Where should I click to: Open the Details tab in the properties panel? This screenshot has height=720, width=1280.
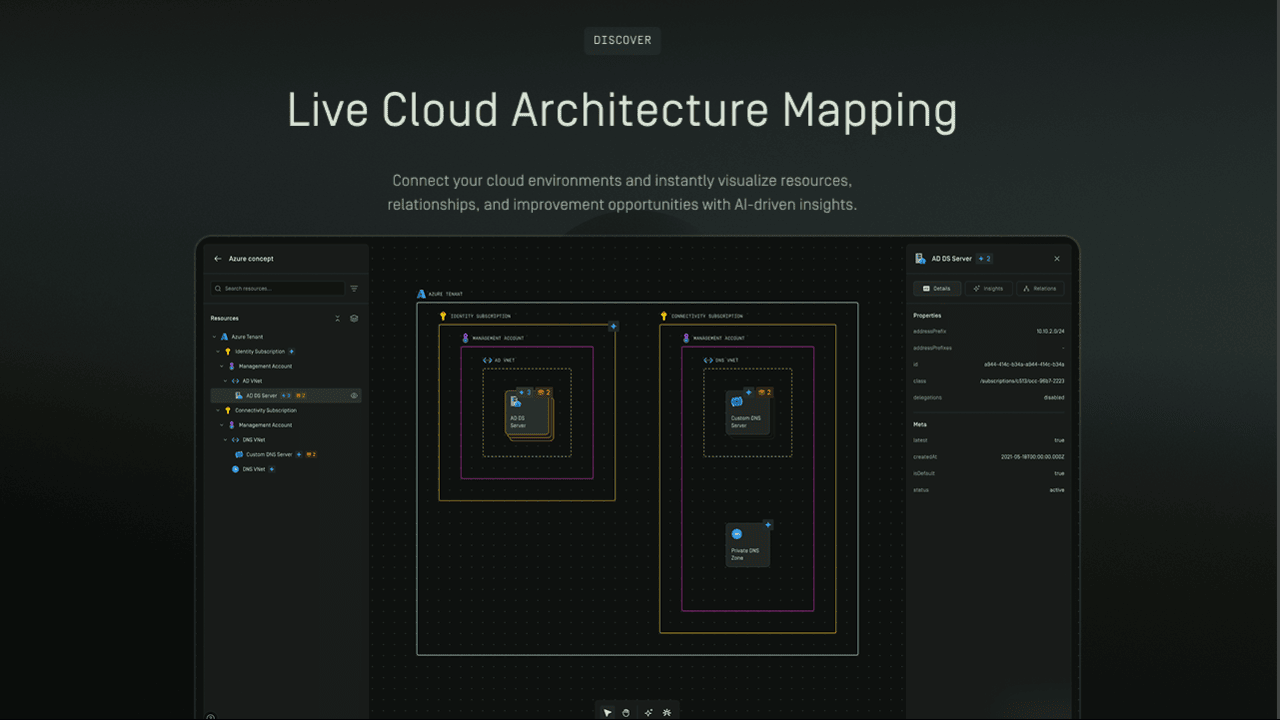coord(937,288)
